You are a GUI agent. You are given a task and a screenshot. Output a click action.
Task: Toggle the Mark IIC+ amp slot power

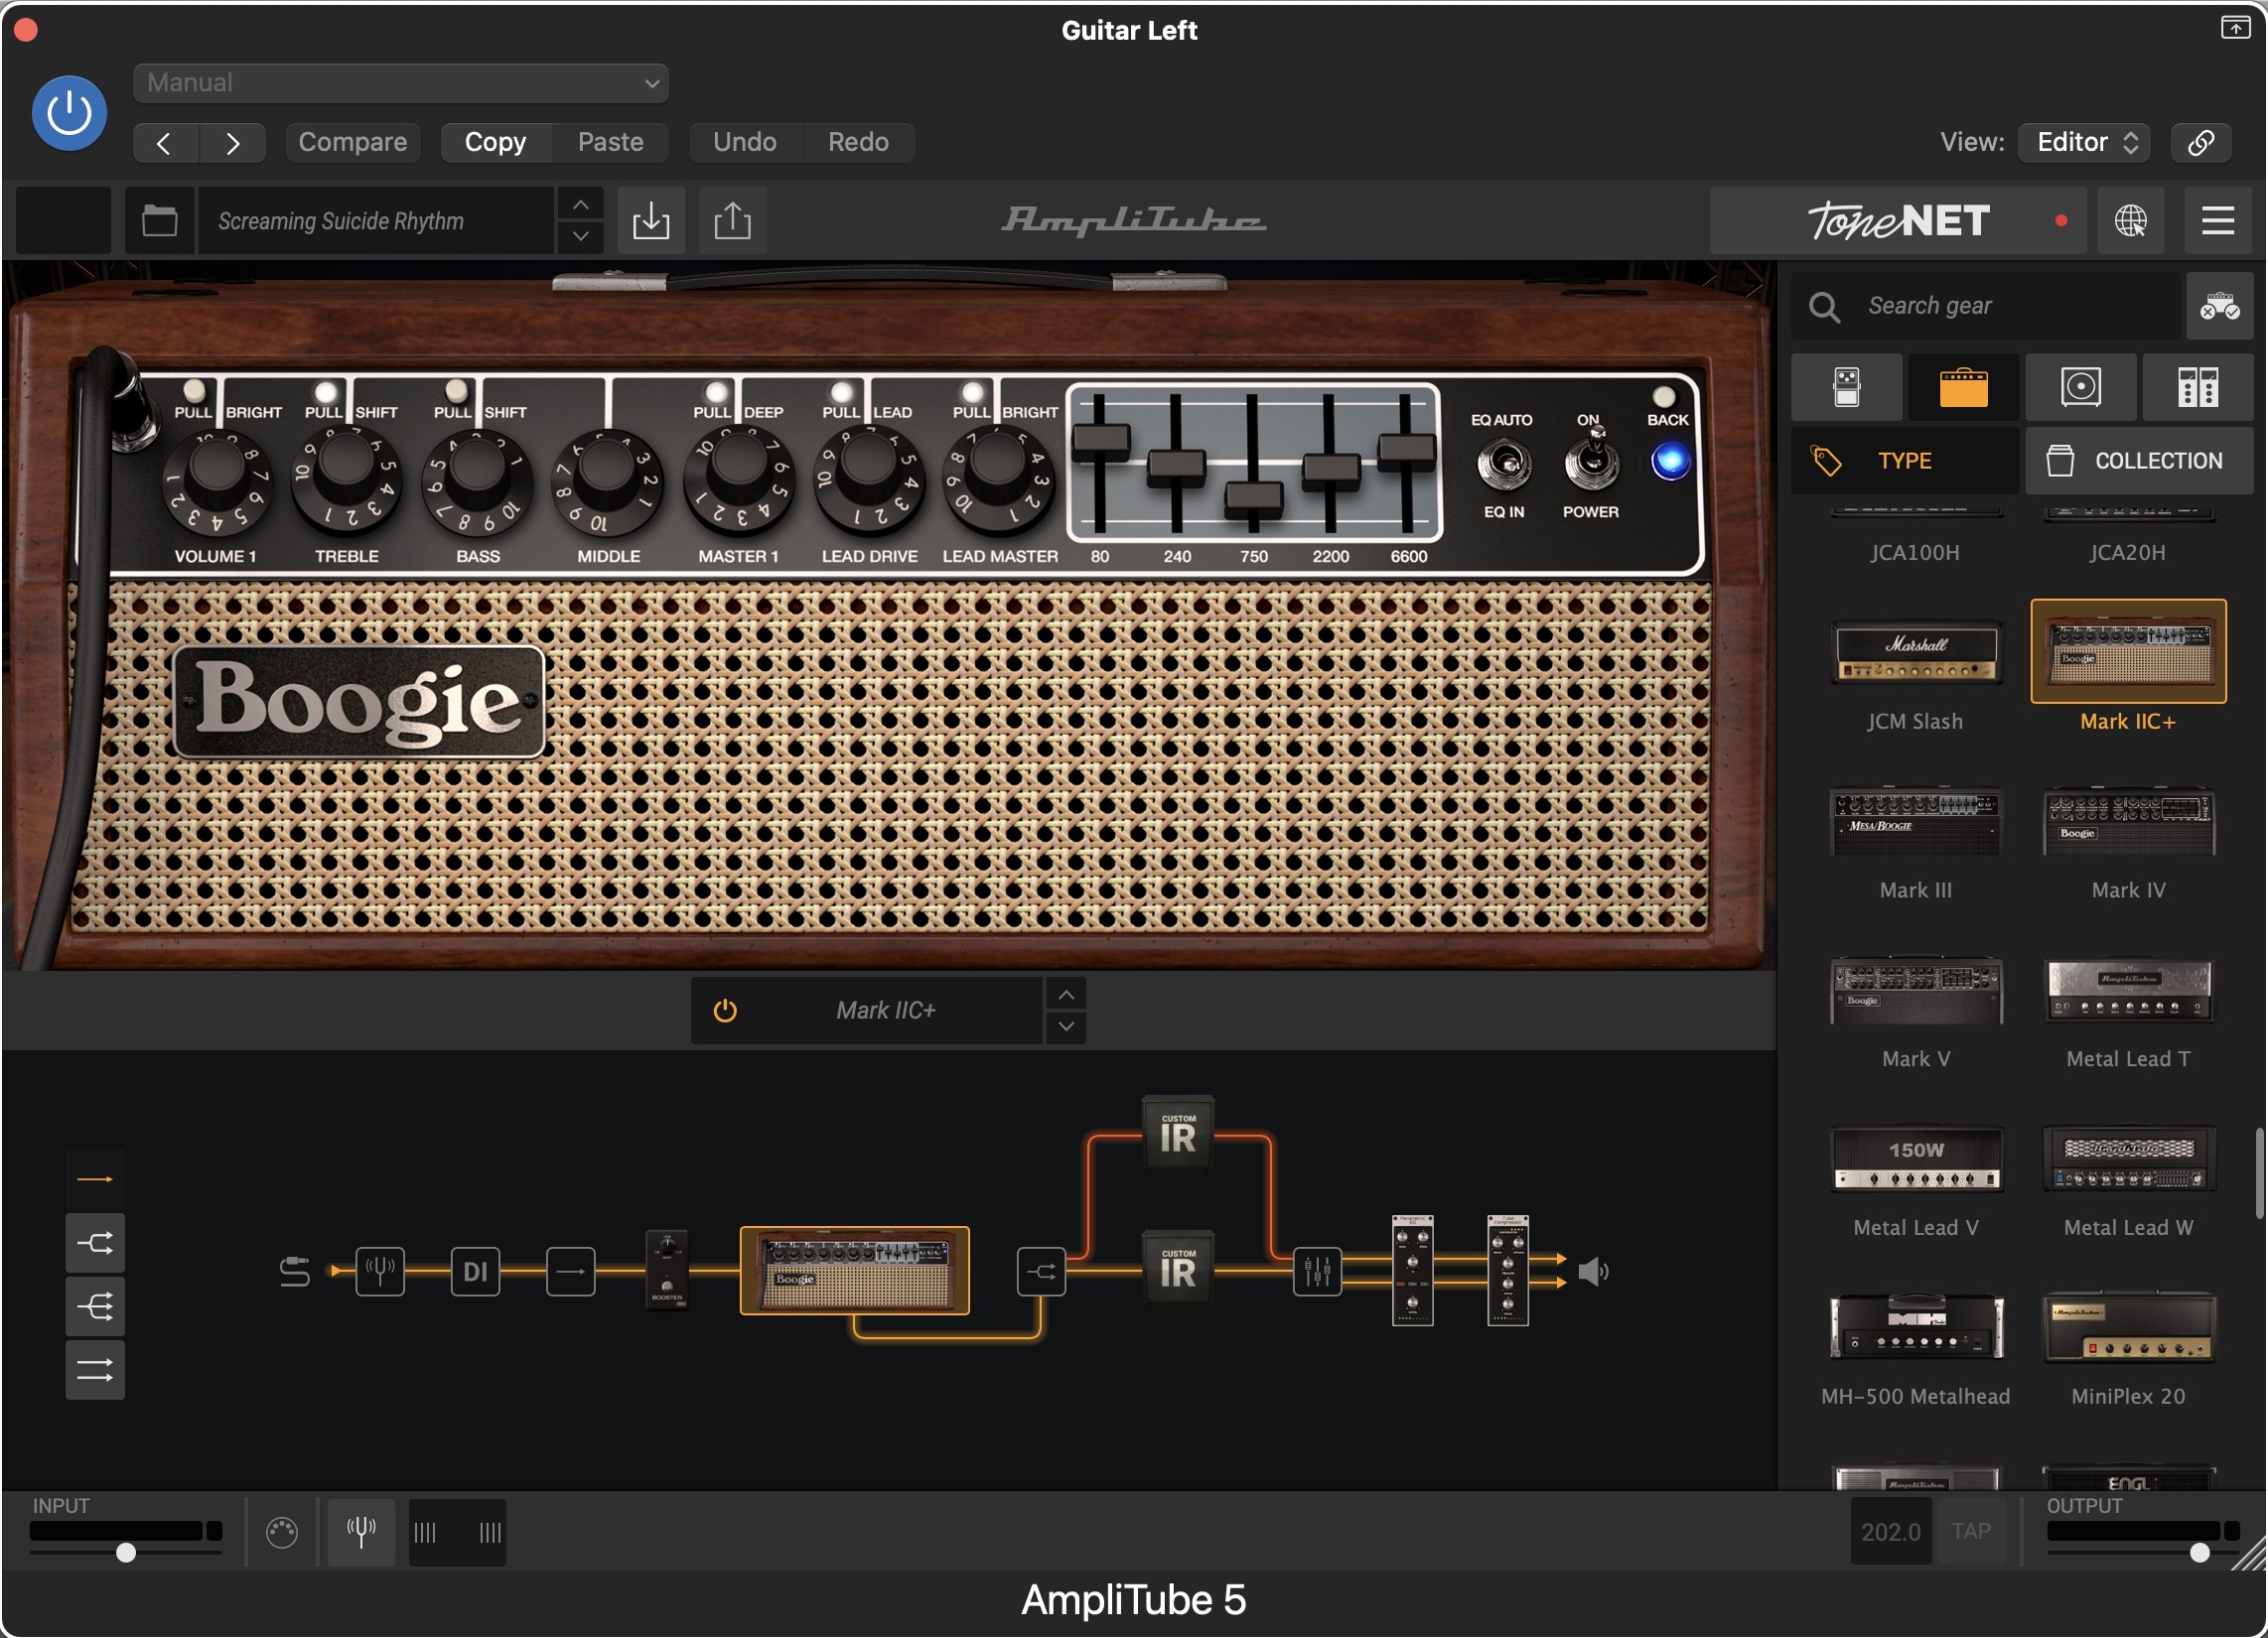(725, 1010)
